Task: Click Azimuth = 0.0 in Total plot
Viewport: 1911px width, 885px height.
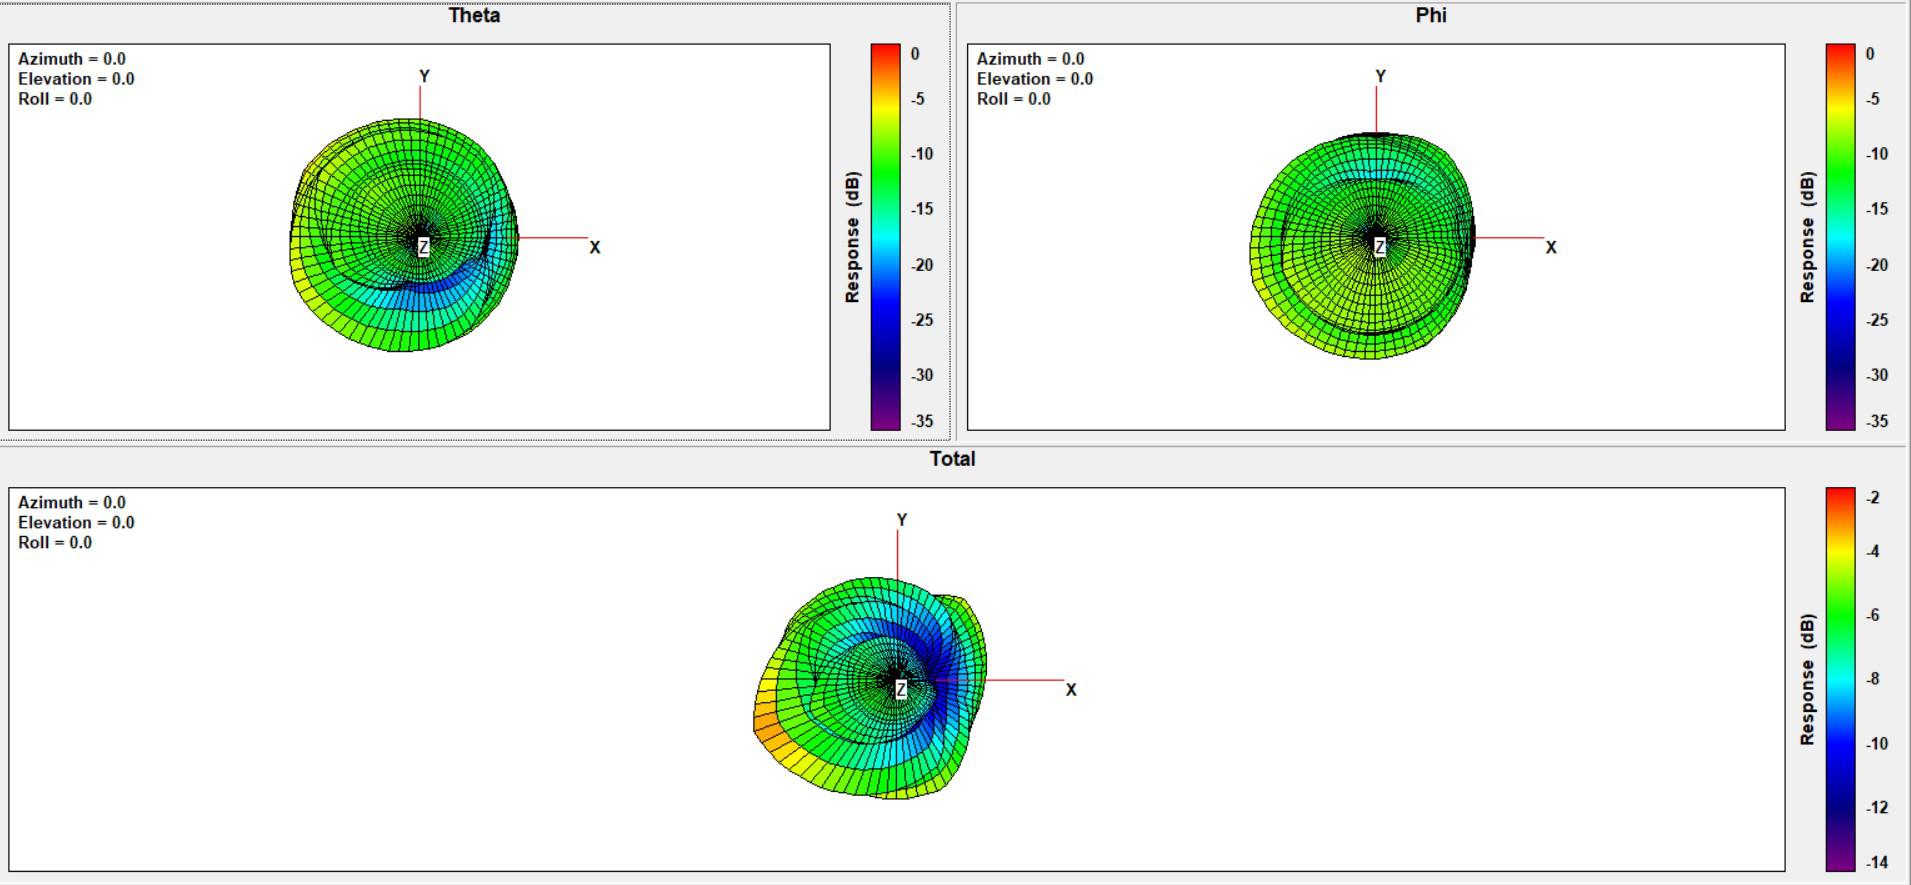Action: click(72, 503)
